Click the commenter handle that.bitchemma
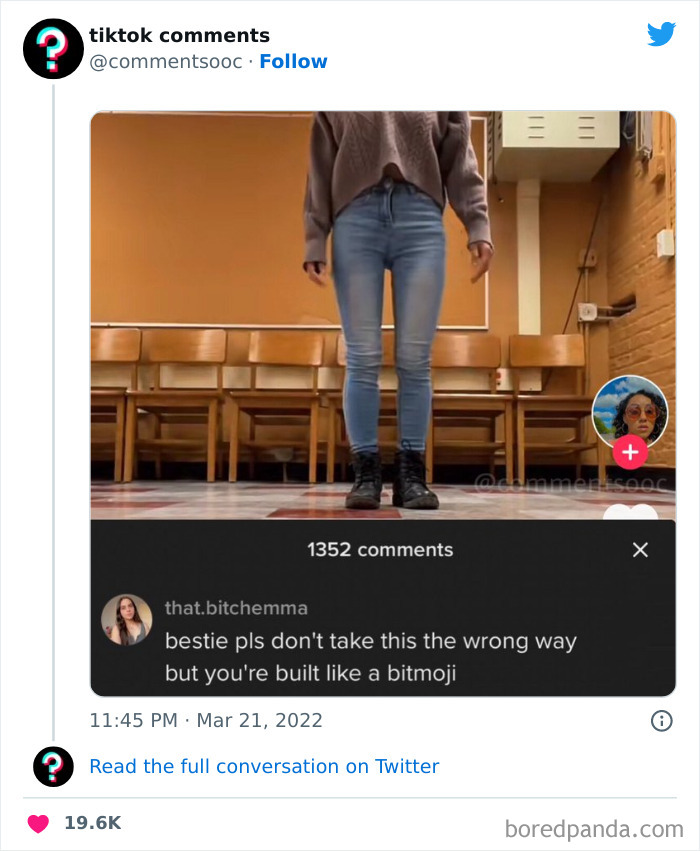 [236, 607]
